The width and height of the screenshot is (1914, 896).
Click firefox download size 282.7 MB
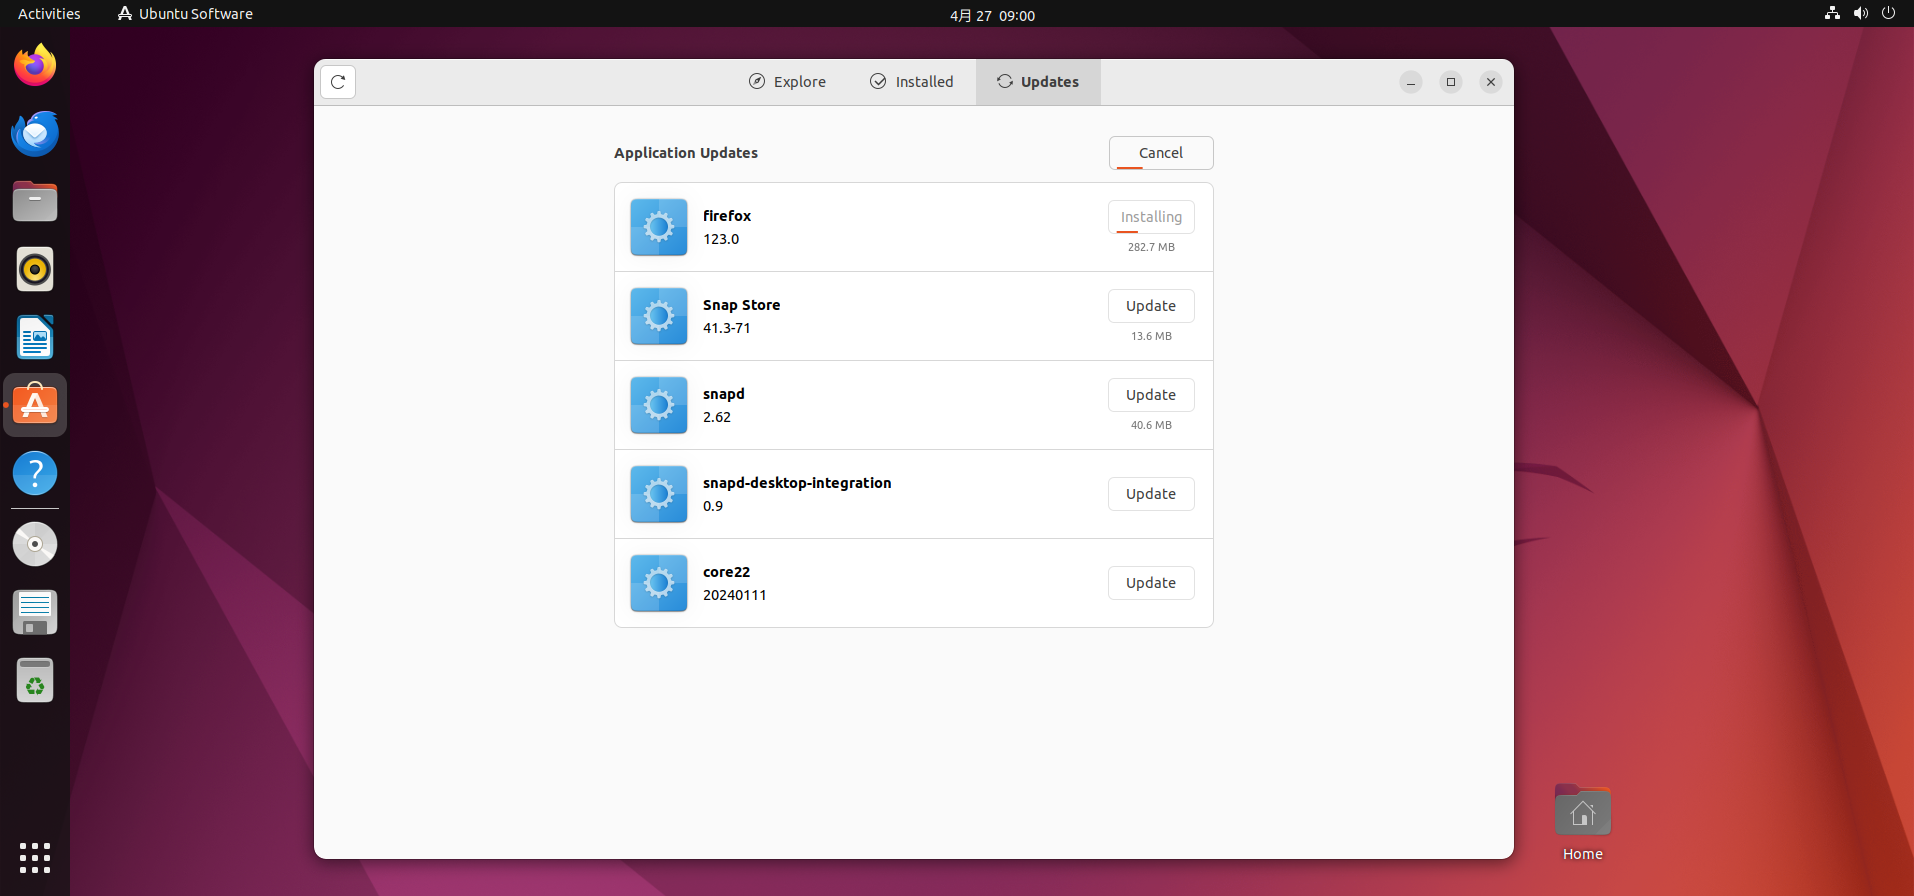click(x=1151, y=247)
